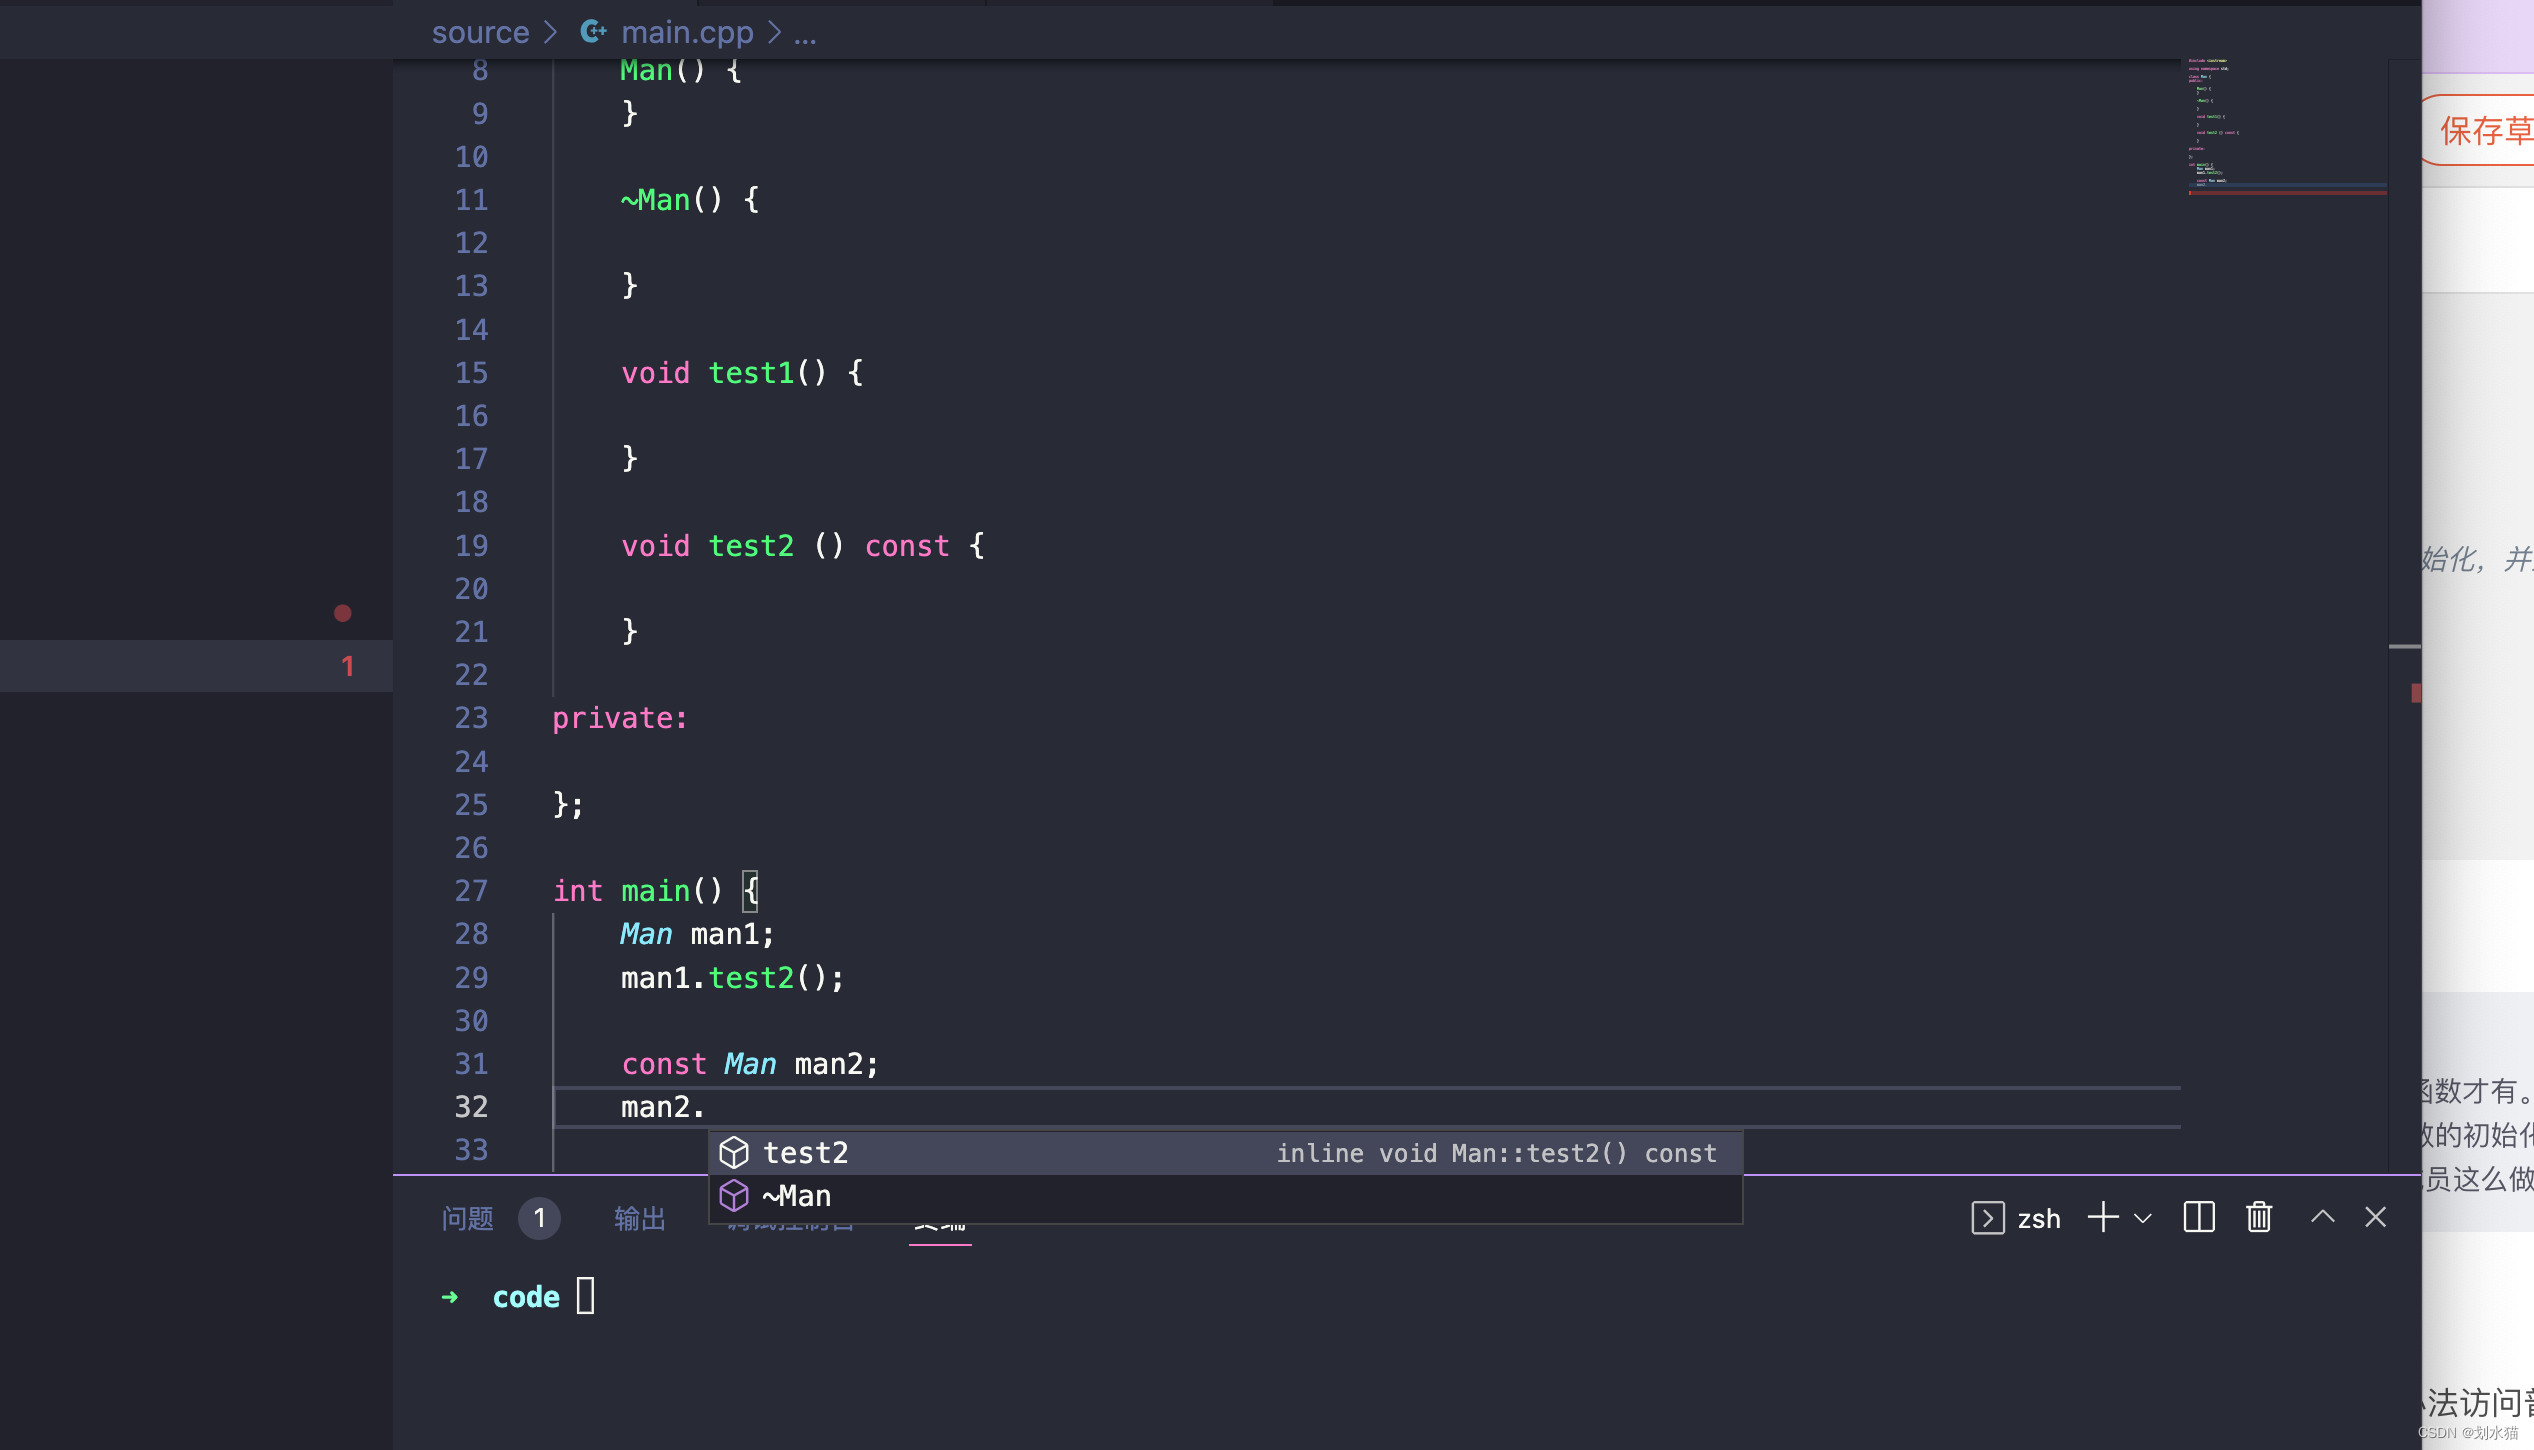The image size is (2534, 1450).
Task: Click the terminal prompt input area
Action: [586, 1296]
